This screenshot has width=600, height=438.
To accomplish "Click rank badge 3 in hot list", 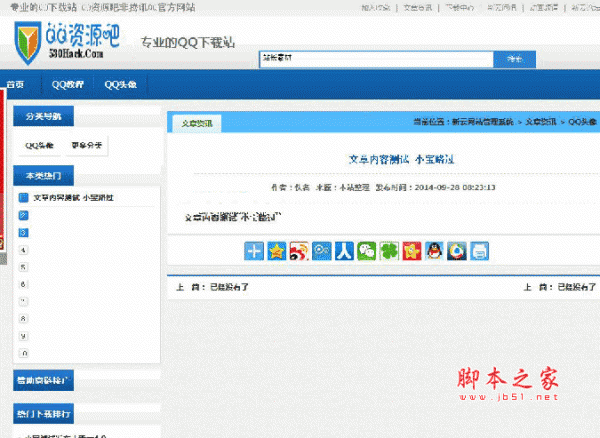I will click(x=23, y=233).
